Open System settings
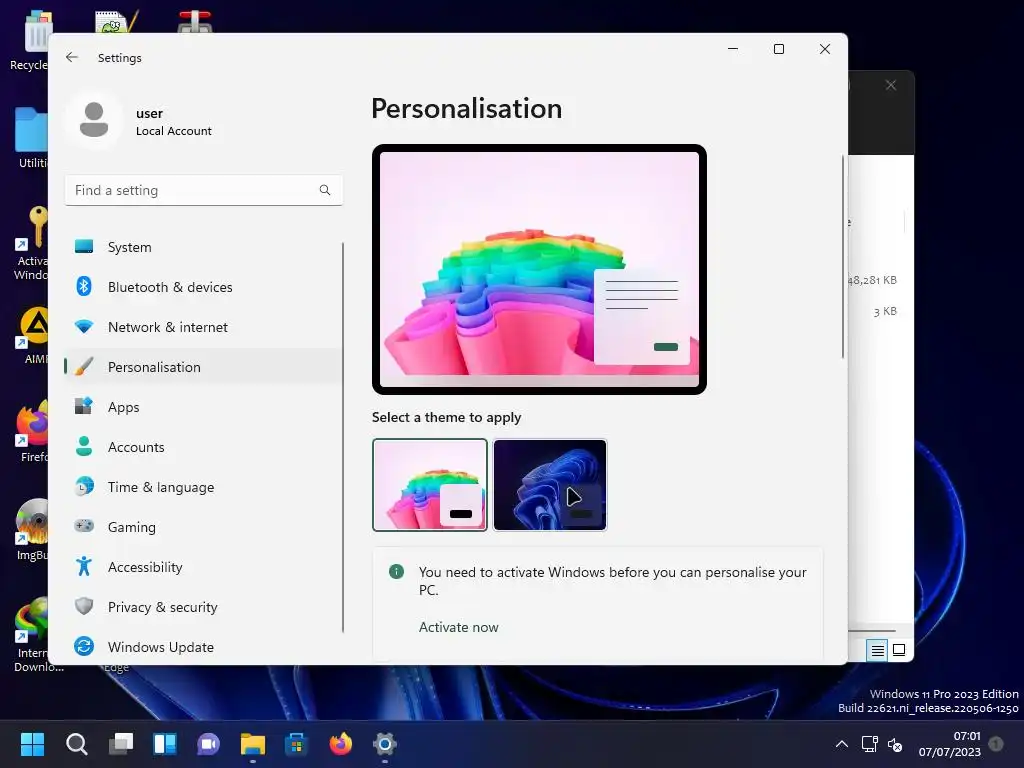The width and height of the screenshot is (1024, 768). pyautogui.click(x=203, y=247)
